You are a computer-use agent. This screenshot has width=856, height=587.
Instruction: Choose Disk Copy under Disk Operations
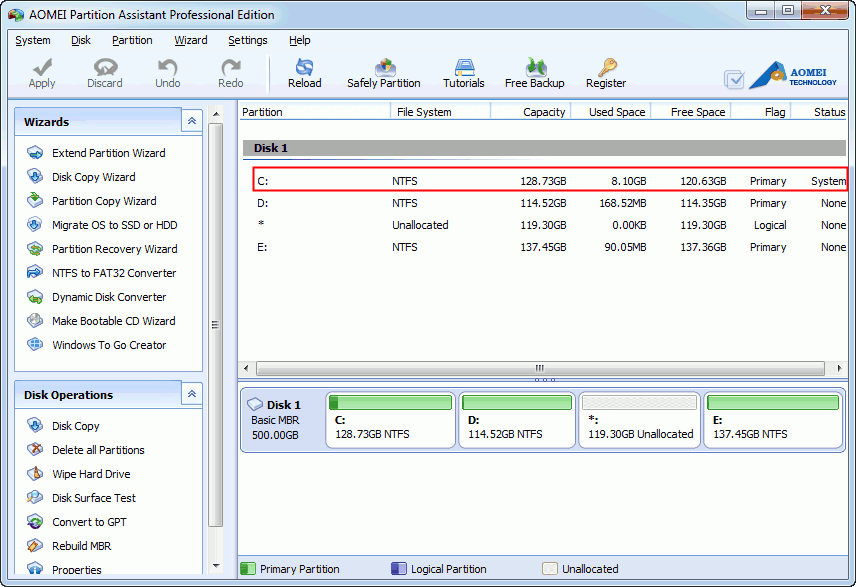pos(75,426)
